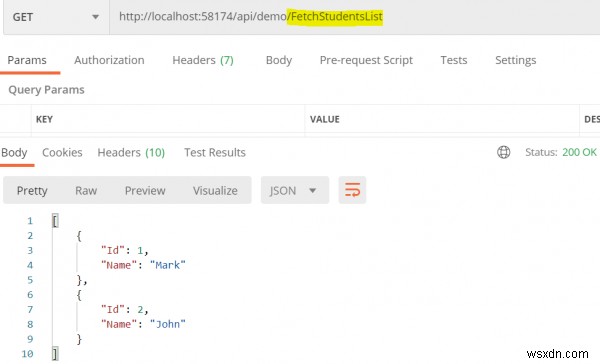Select the Raw view mode
This screenshot has height=364, width=600.
tap(86, 191)
